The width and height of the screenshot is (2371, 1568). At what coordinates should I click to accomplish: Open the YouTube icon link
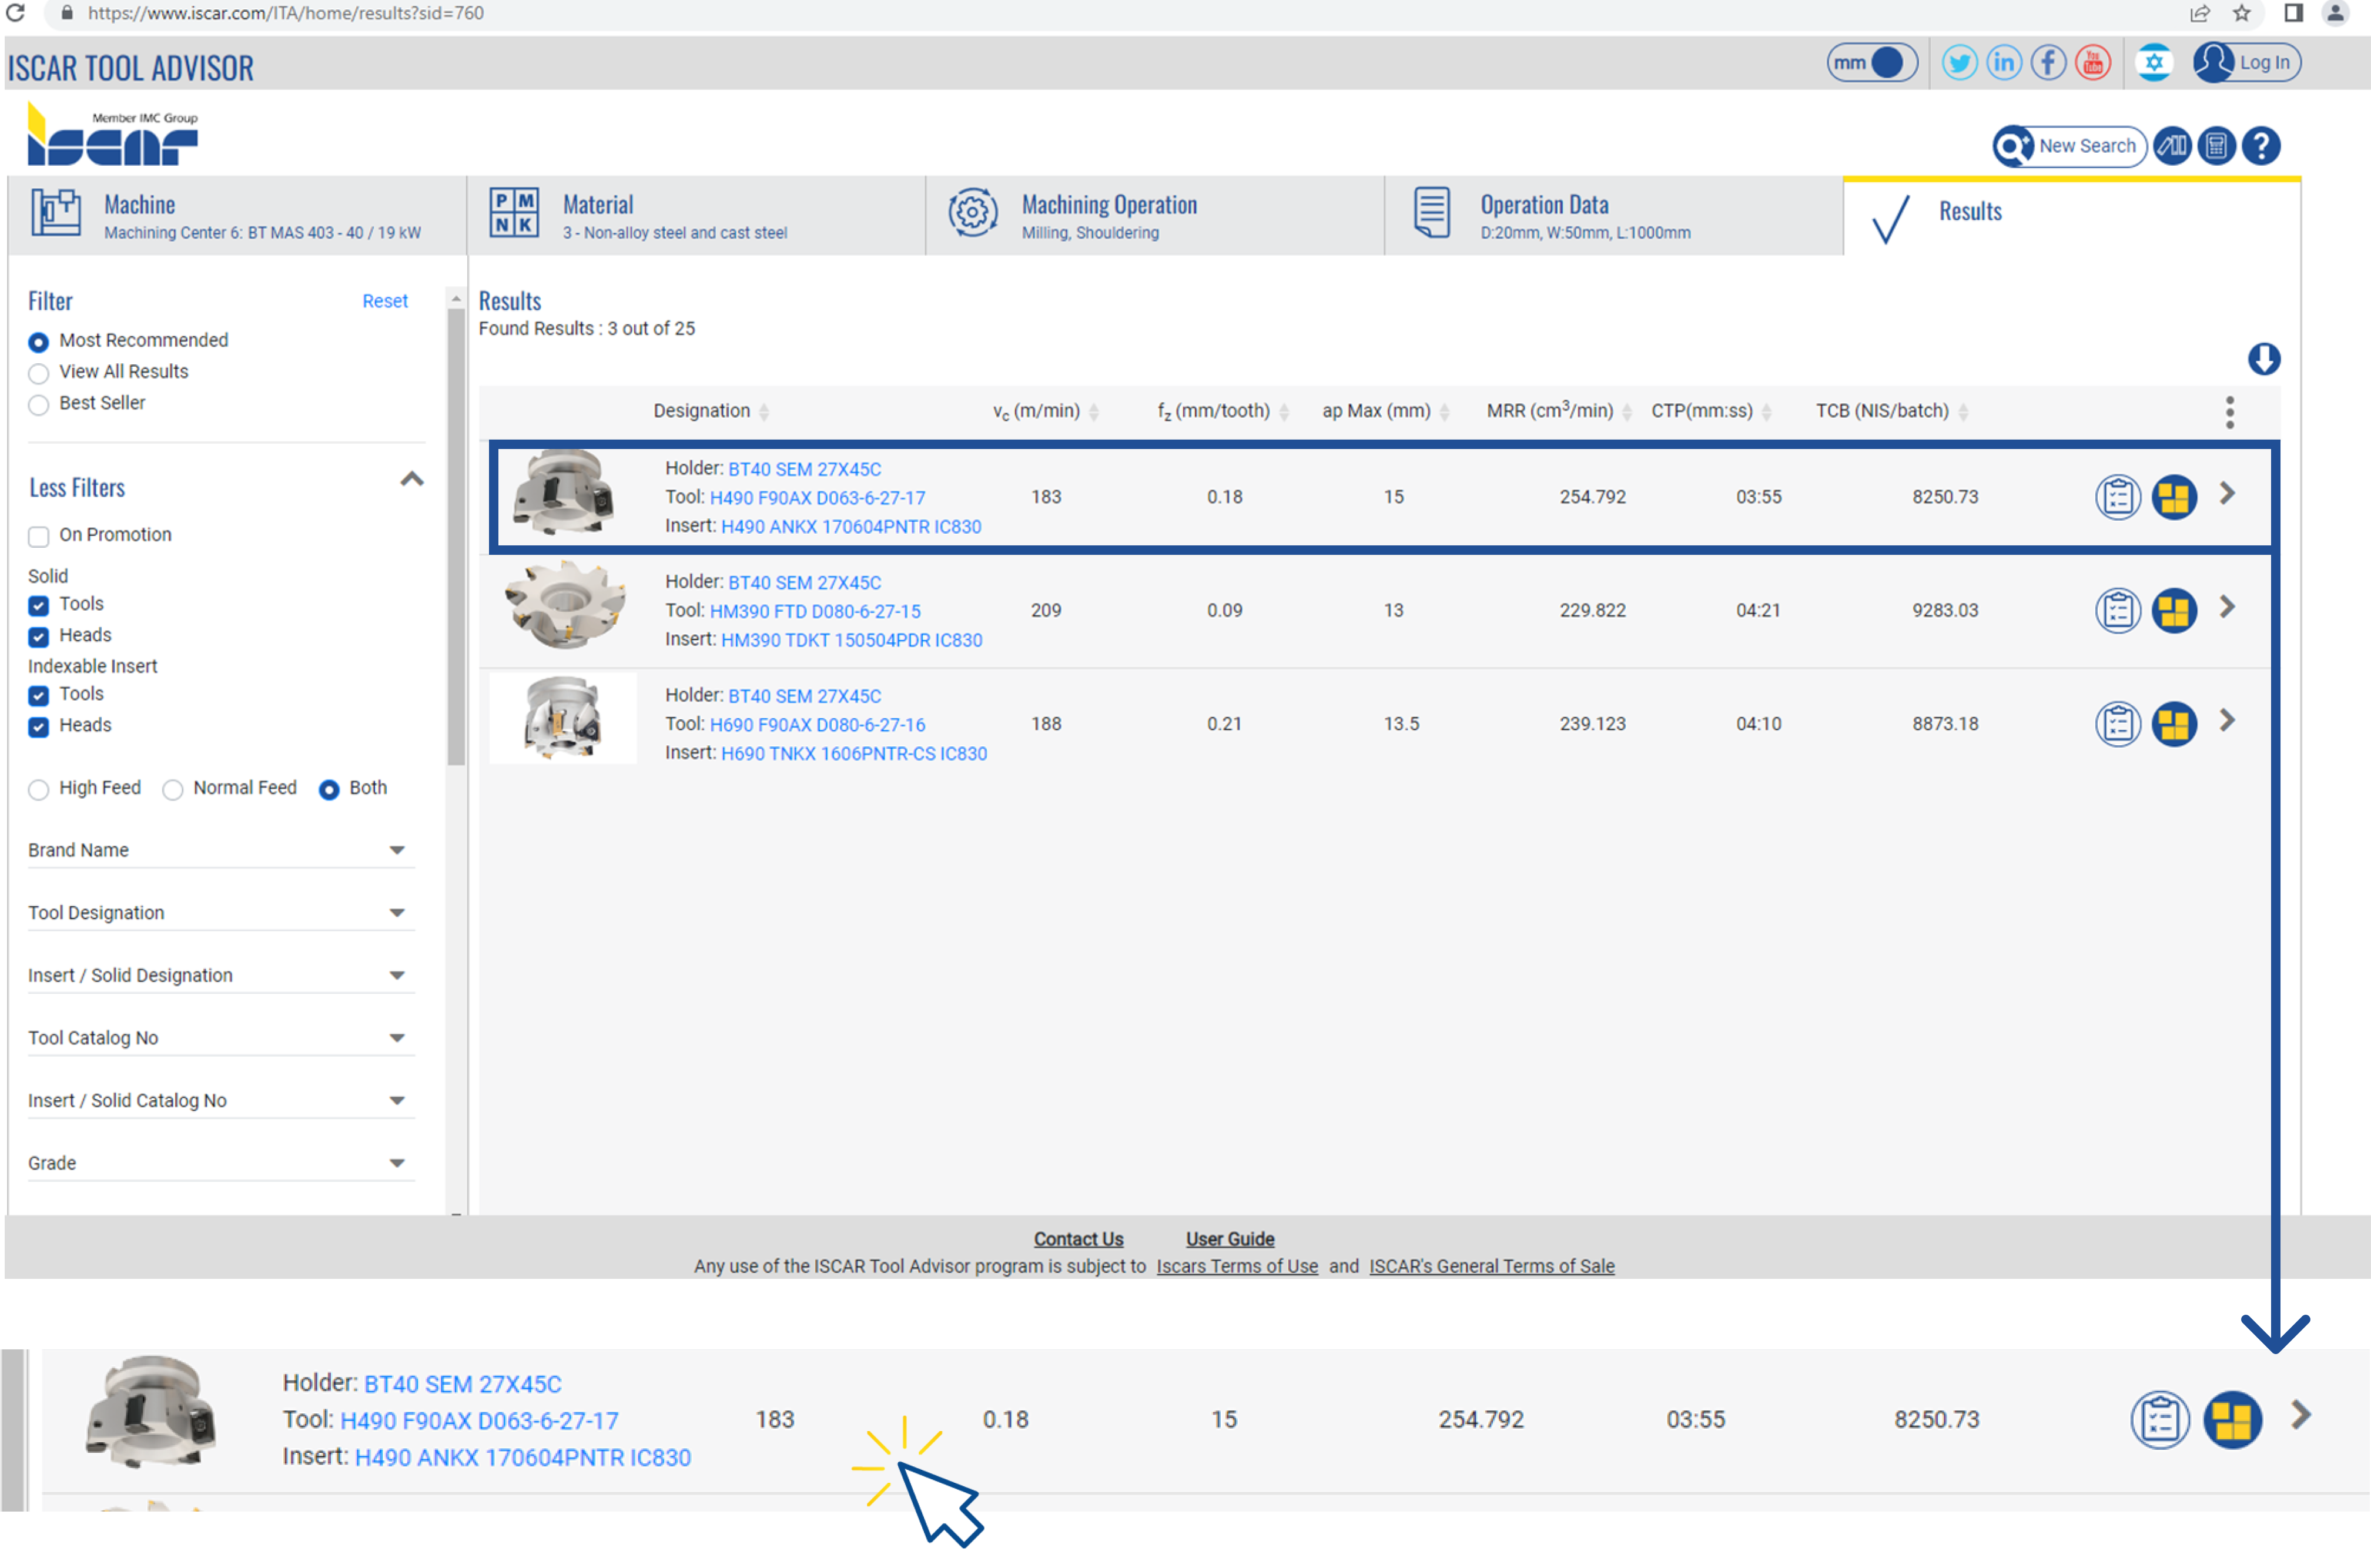tap(2093, 63)
